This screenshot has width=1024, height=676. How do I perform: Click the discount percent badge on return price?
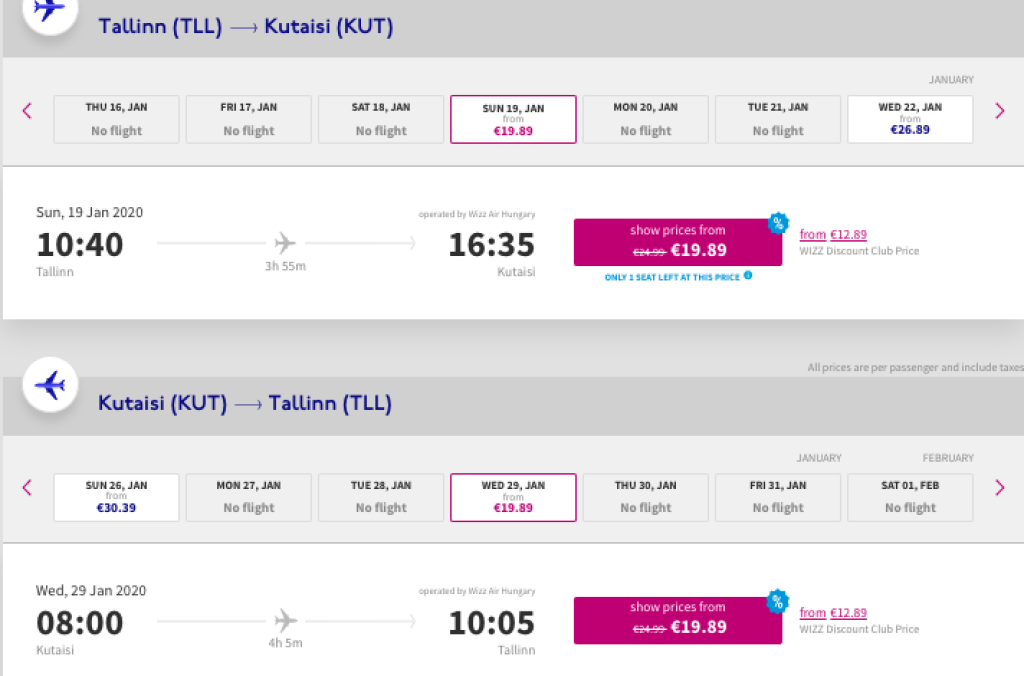coord(778,601)
